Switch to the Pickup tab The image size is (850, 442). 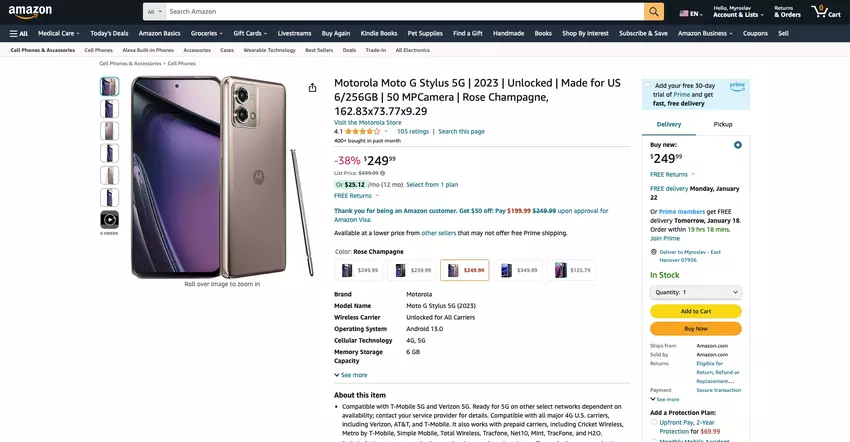[722, 124]
